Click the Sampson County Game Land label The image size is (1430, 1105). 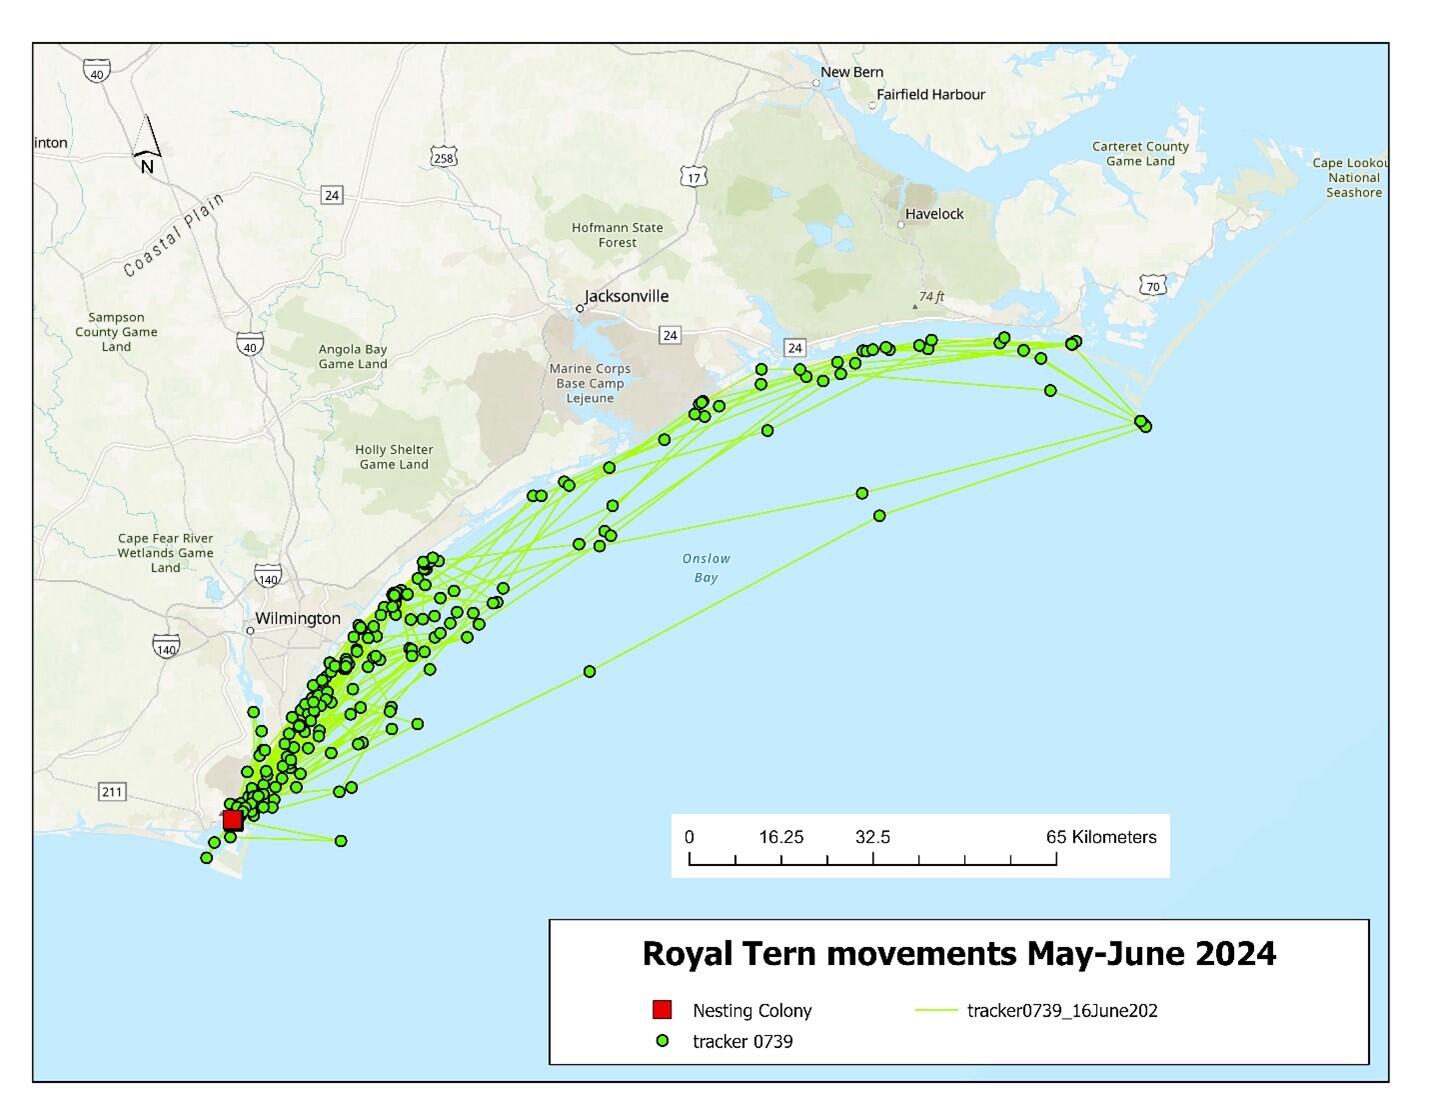point(116,332)
